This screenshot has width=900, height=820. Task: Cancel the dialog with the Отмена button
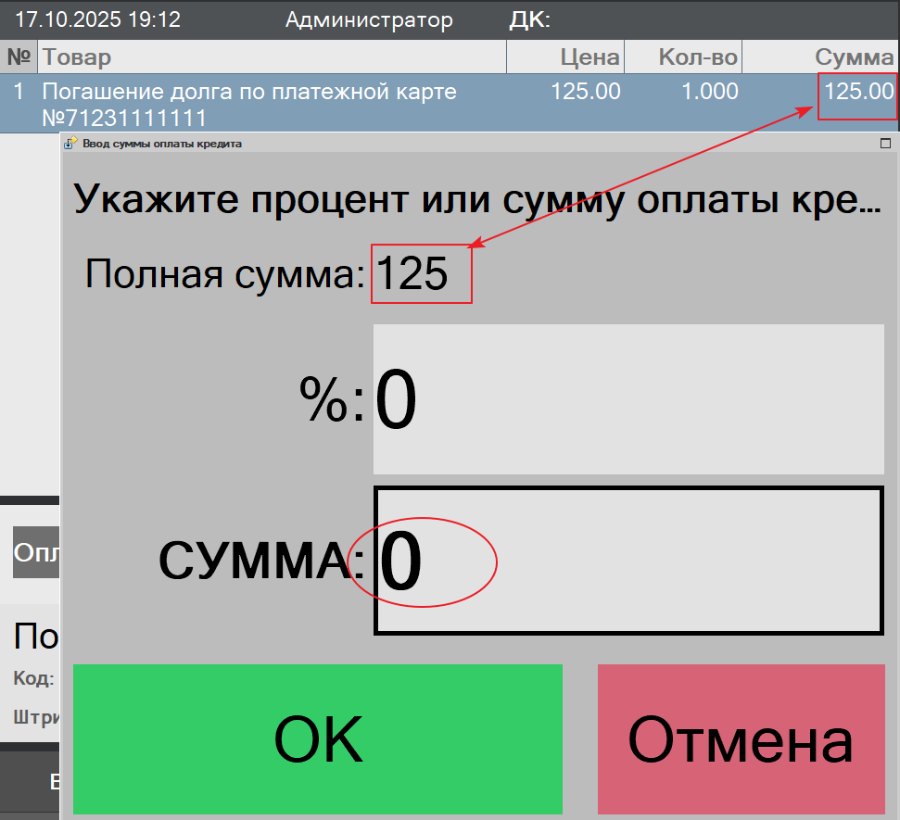[x=741, y=739]
